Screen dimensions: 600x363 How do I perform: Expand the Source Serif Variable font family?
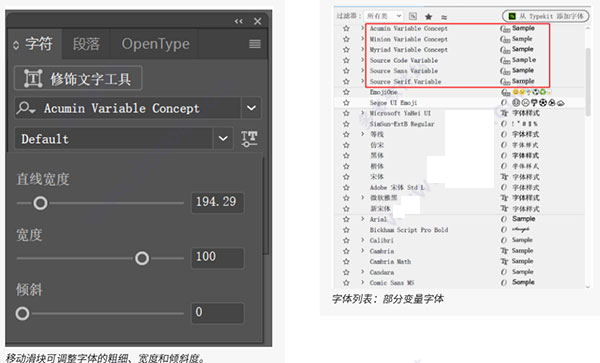[362, 81]
